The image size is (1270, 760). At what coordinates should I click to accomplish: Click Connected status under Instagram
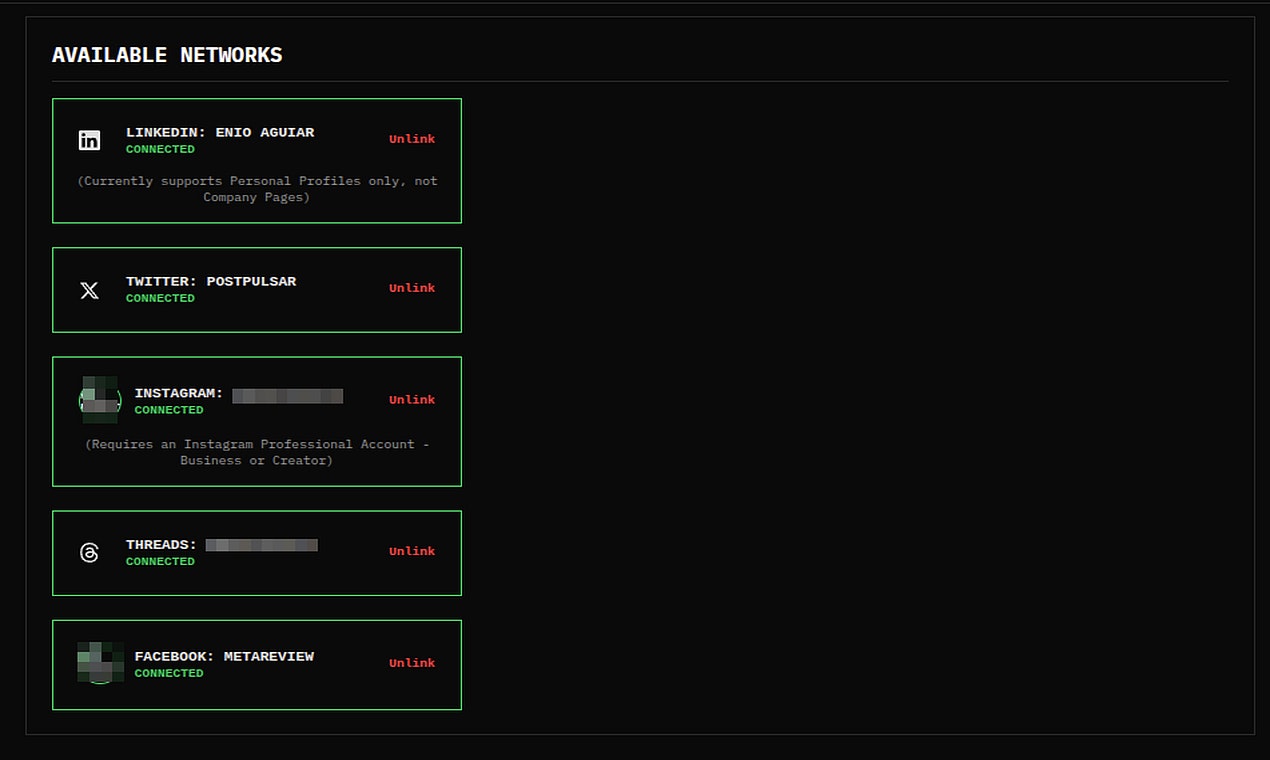(169, 410)
